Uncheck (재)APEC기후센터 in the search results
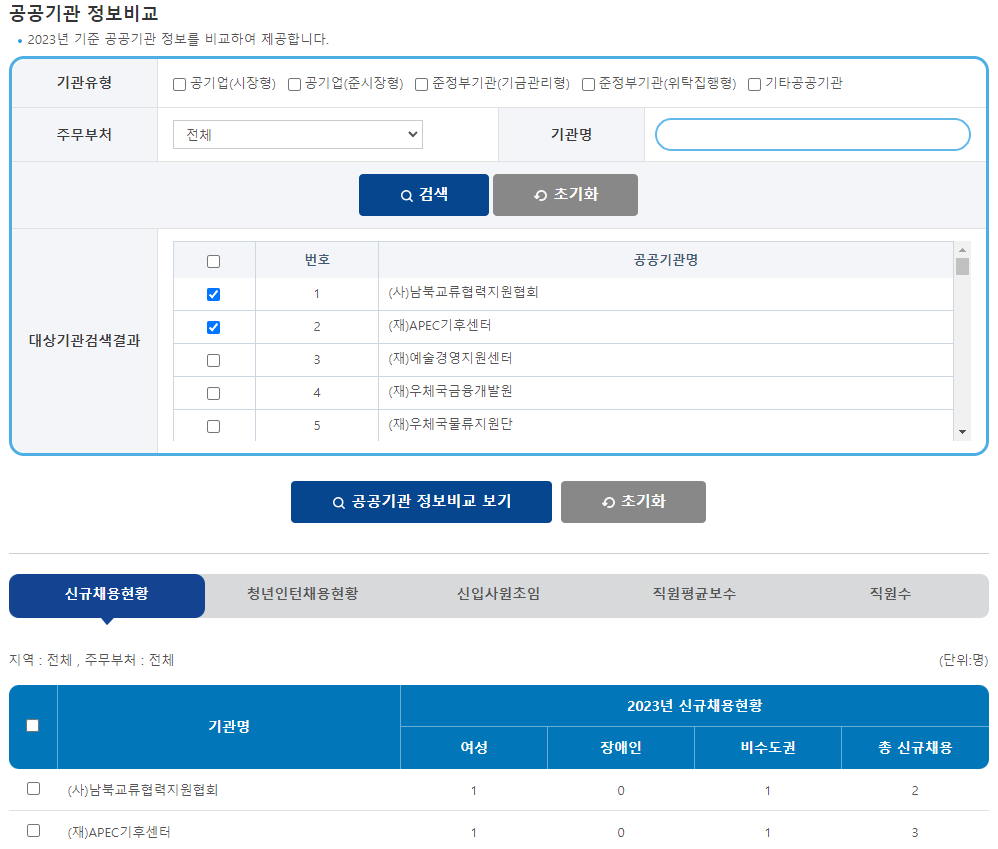998x849 pixels. point(213,326)
